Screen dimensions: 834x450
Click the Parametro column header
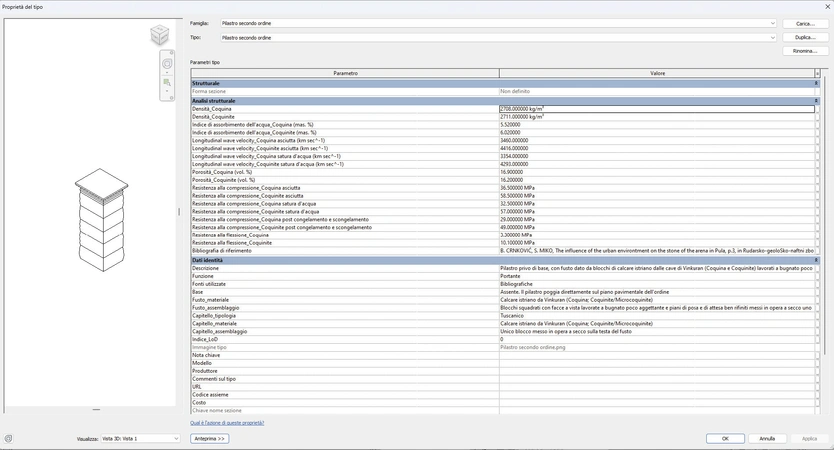pyautogui.click(x=345, y=73)
